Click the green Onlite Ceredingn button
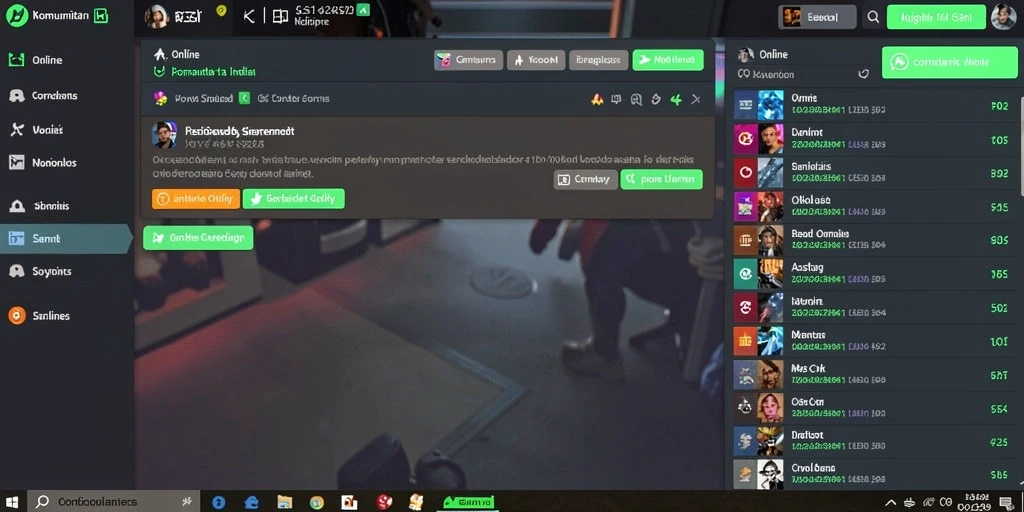Image resolution: width=1024 pixels, height=512 pixels. (x=198, y=238)
